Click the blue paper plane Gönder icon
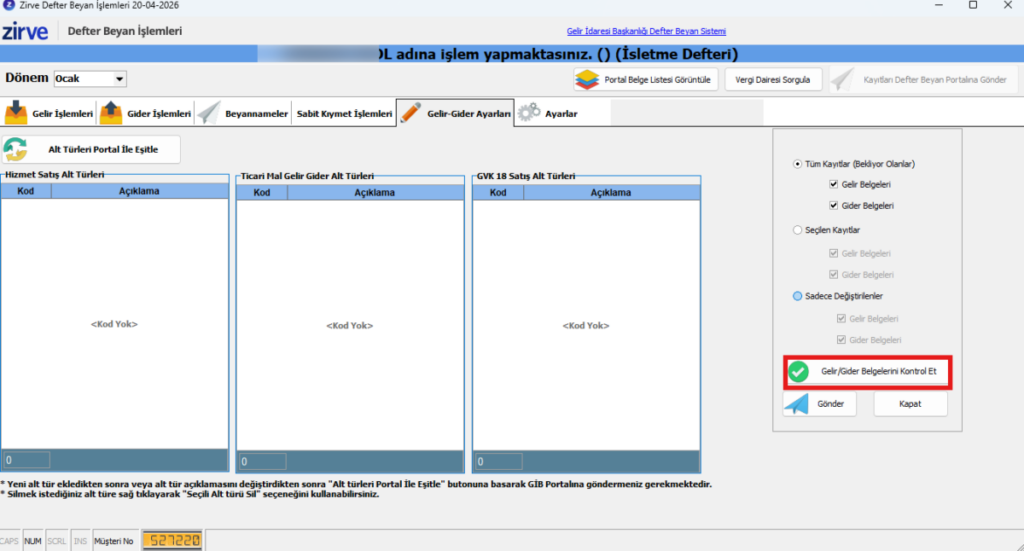This screenshot has height=551, width=1024. click(797, 404)
